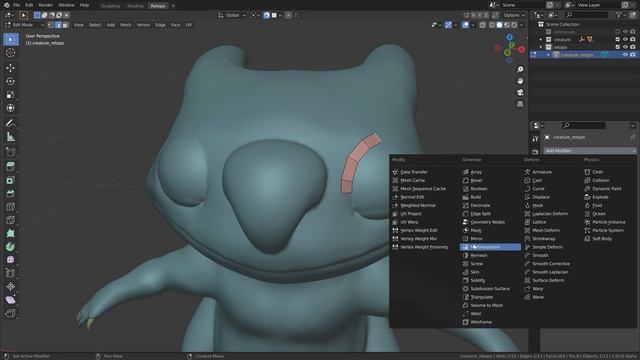Switch to solid viewport shading
This screenshot has height=360, width=640.
(x=499, y=25)
